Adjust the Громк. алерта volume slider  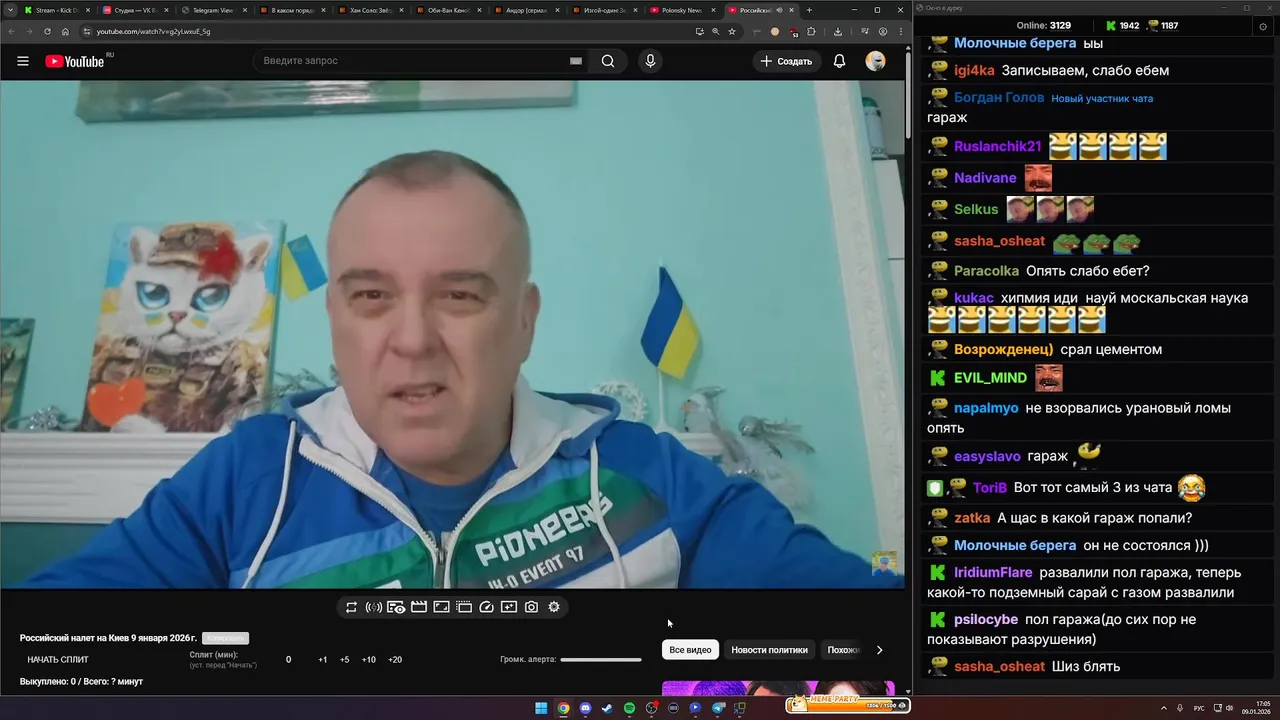pyautogui.click(x=601, y=660)
